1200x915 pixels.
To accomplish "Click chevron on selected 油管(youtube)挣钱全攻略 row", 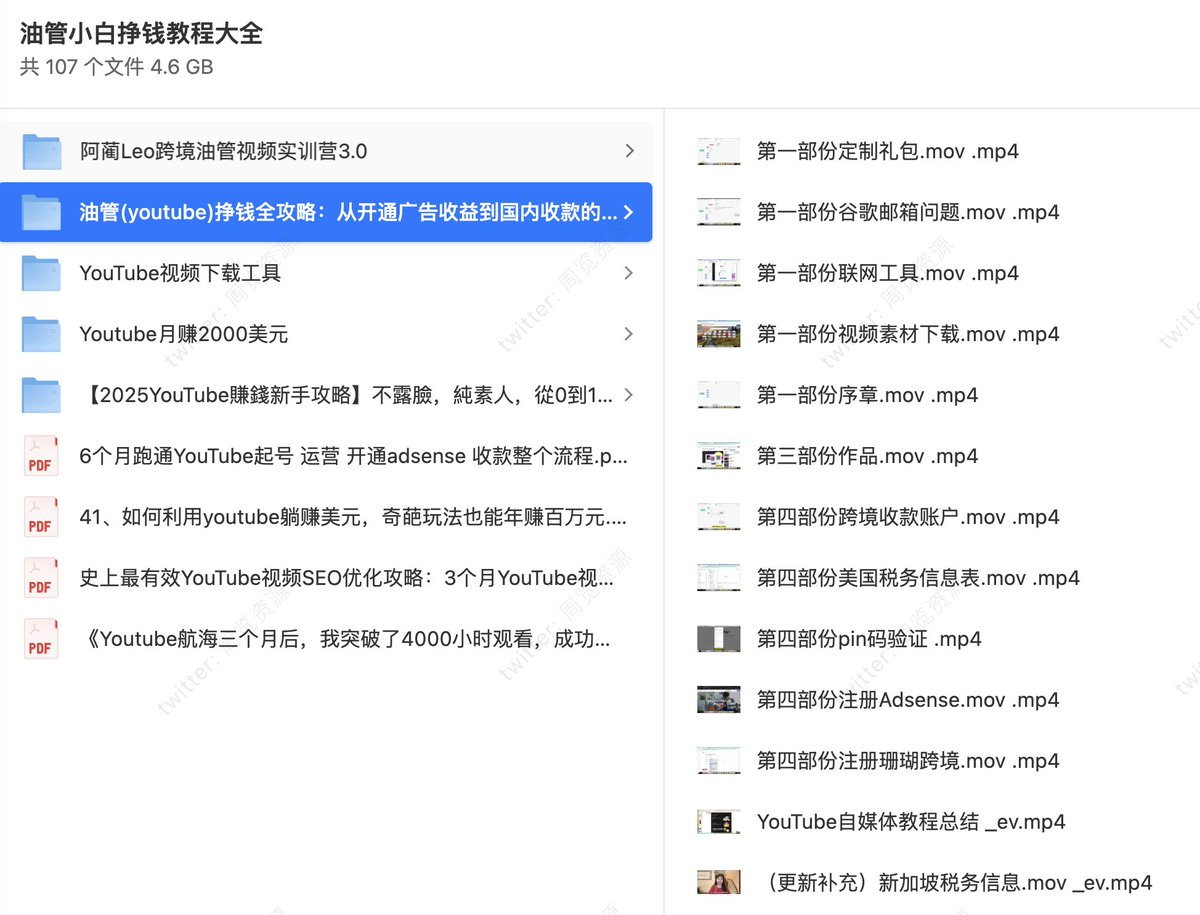I will (629, 212).
